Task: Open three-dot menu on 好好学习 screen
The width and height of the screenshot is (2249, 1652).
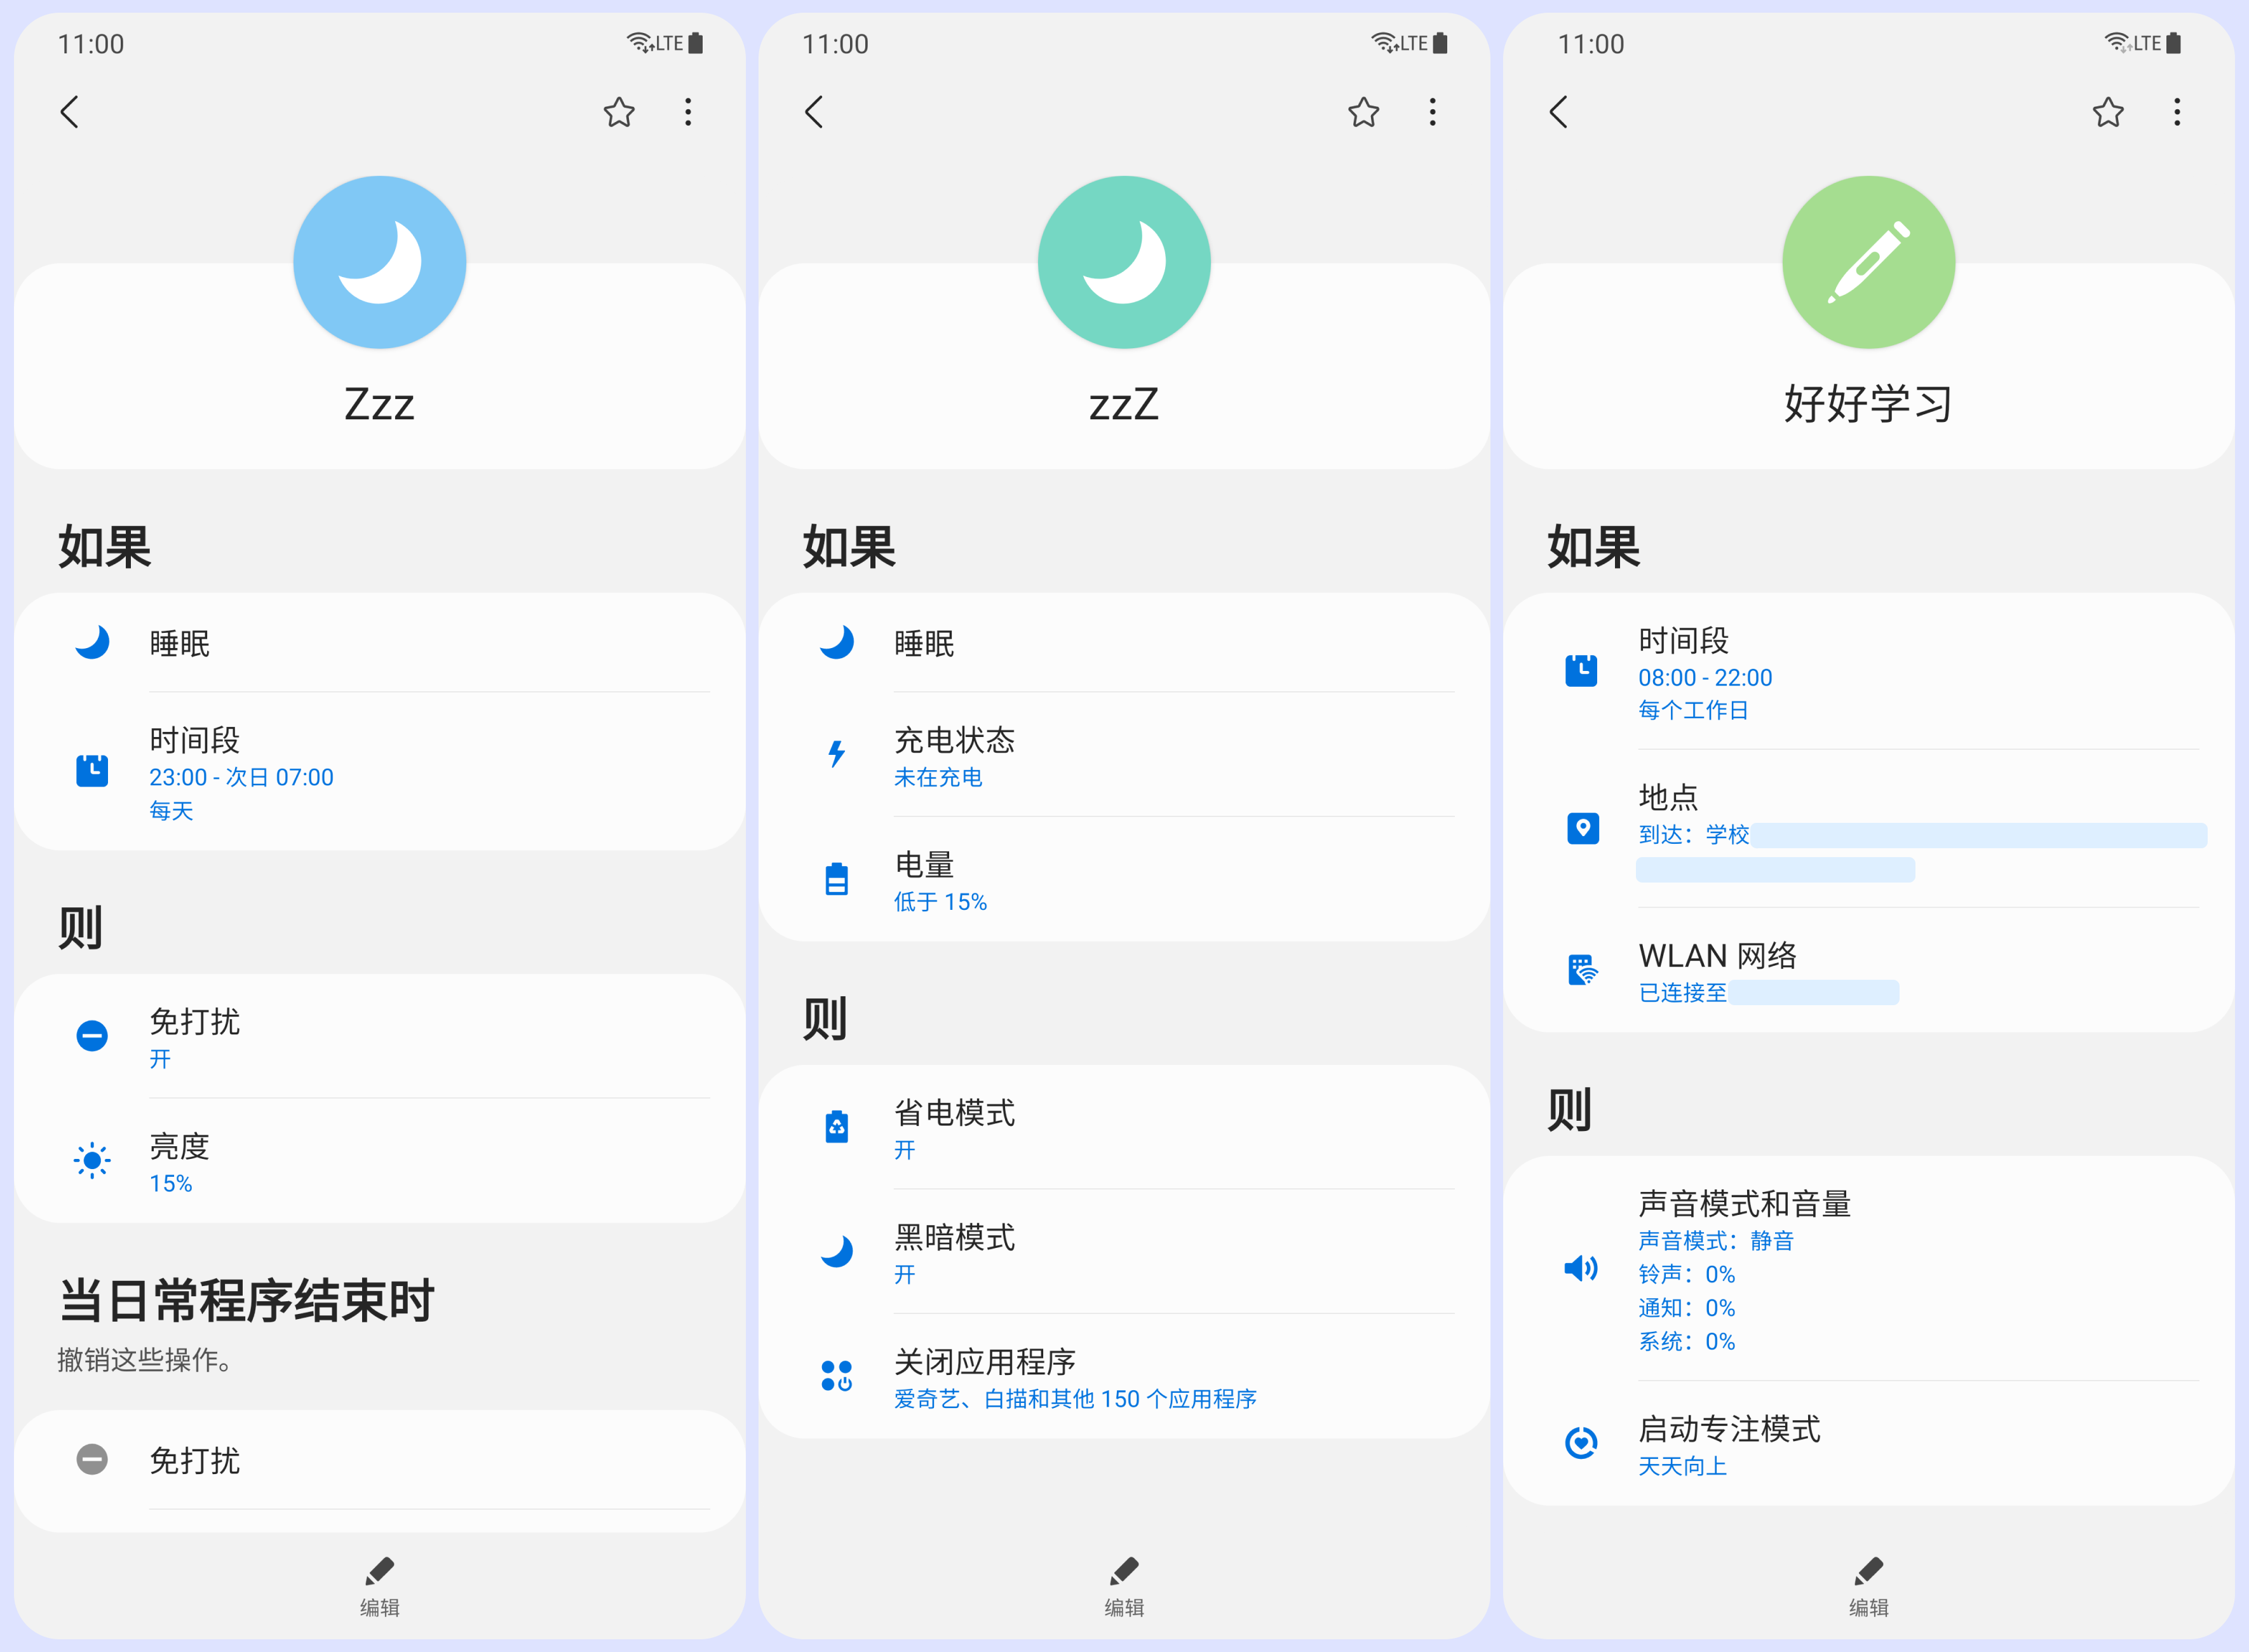Action: click(2176, 112)
